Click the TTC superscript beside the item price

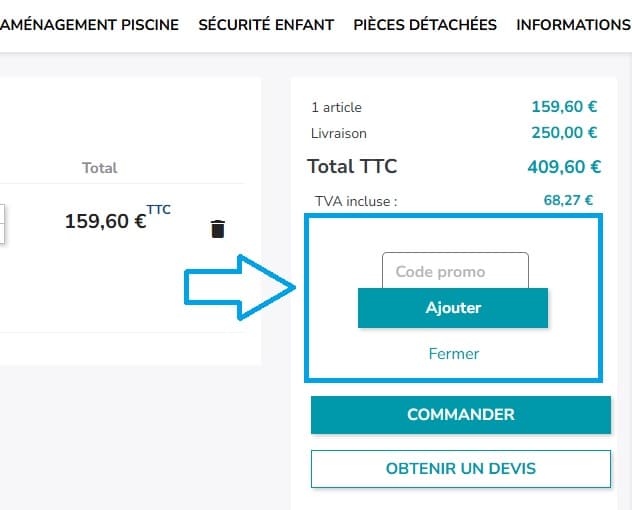(159, 209)
